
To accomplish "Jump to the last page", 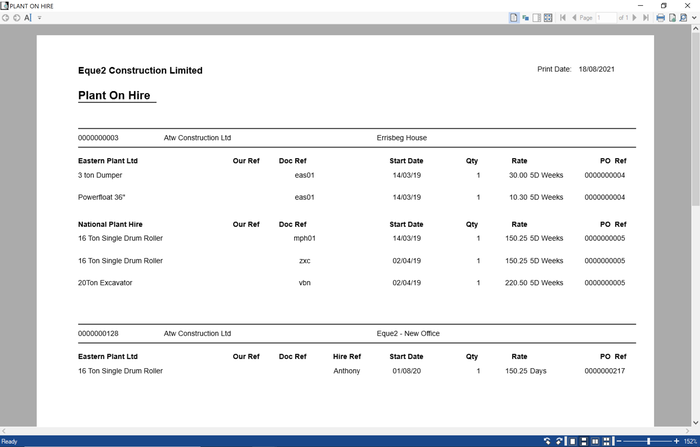I will coord(646,18).
